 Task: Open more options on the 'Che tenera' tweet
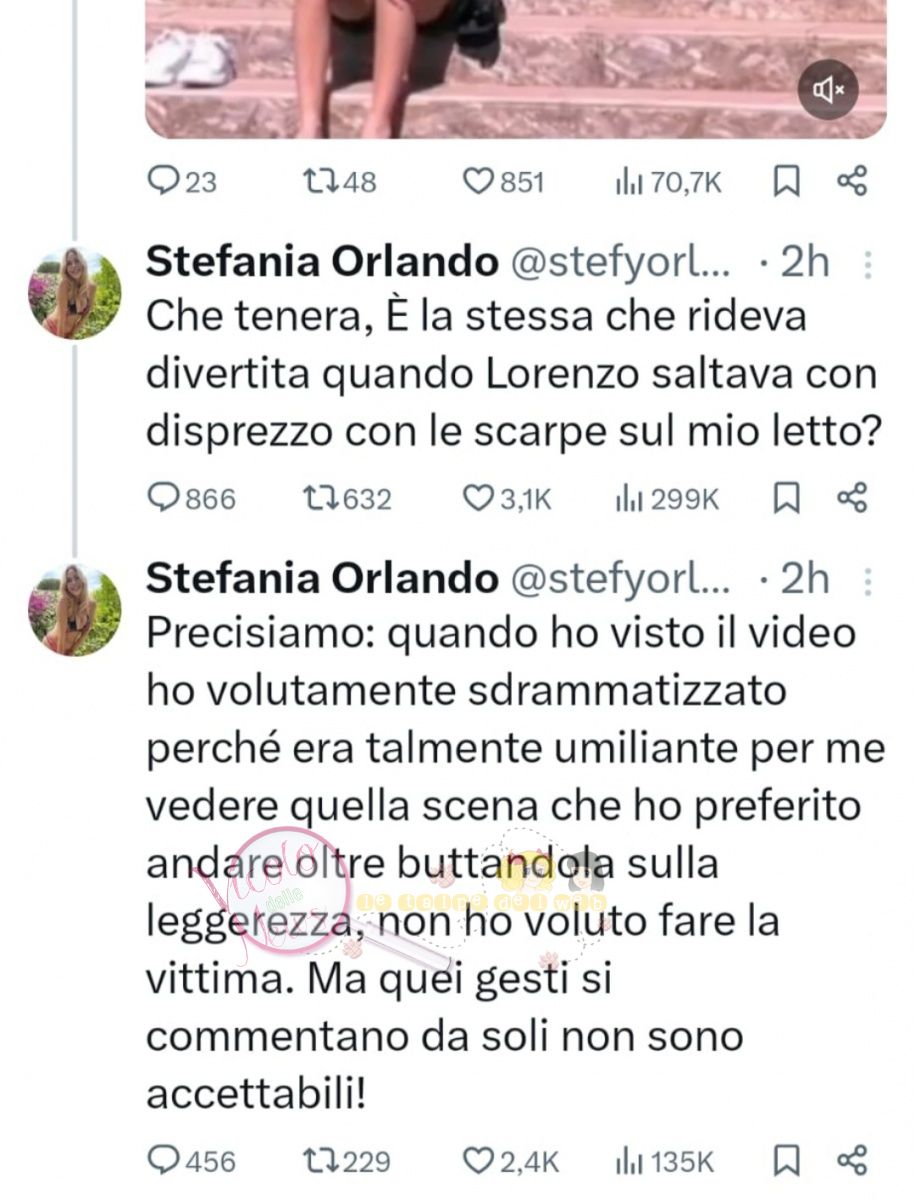click(868, 264)
